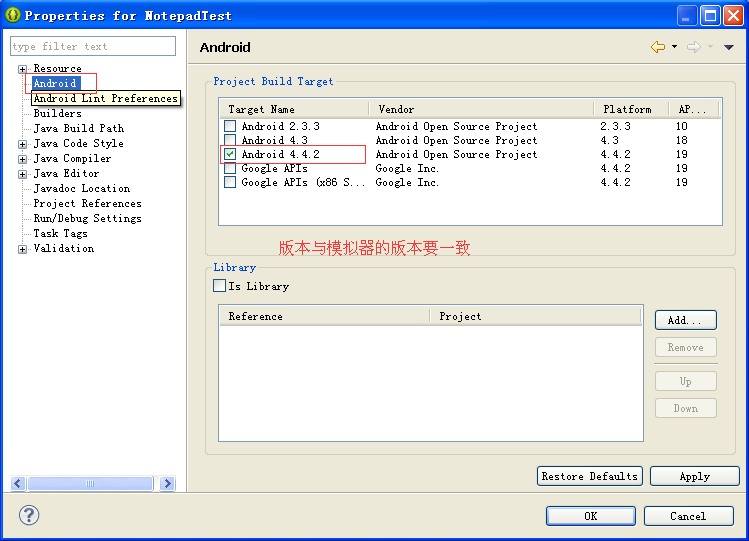This screenshot has width=749, height=541.
Task: Expand the Resource tree node
Action: [22, 69]
